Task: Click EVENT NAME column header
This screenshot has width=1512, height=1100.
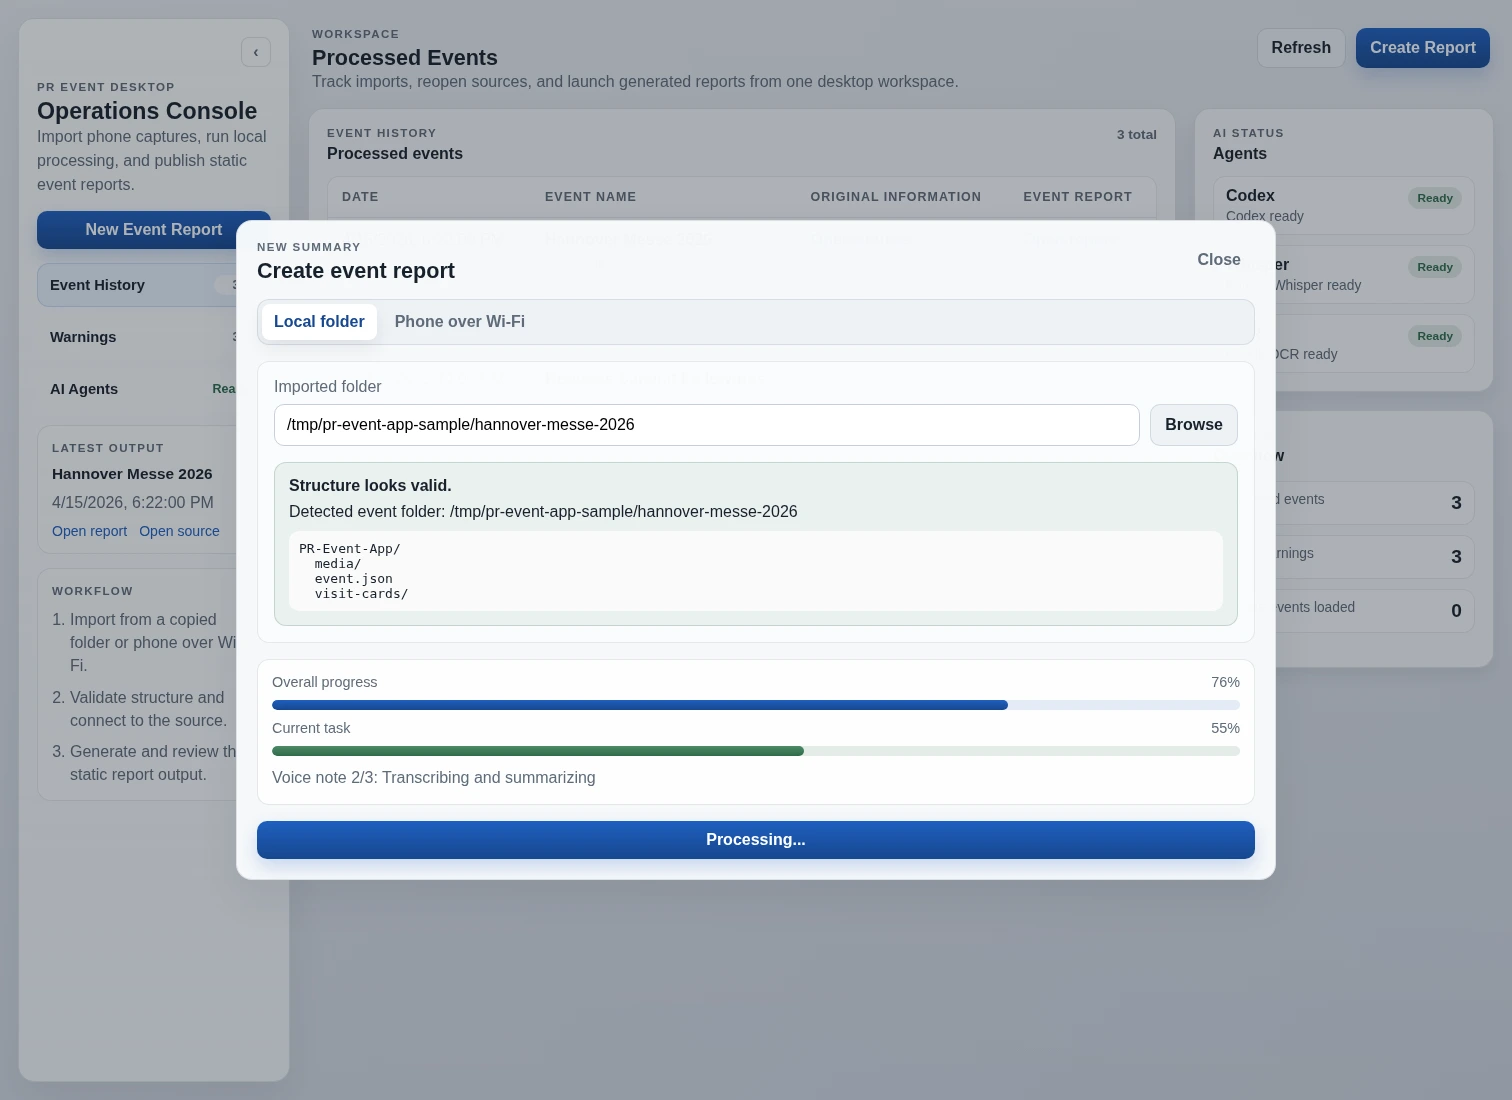Action: click(590, 197)
